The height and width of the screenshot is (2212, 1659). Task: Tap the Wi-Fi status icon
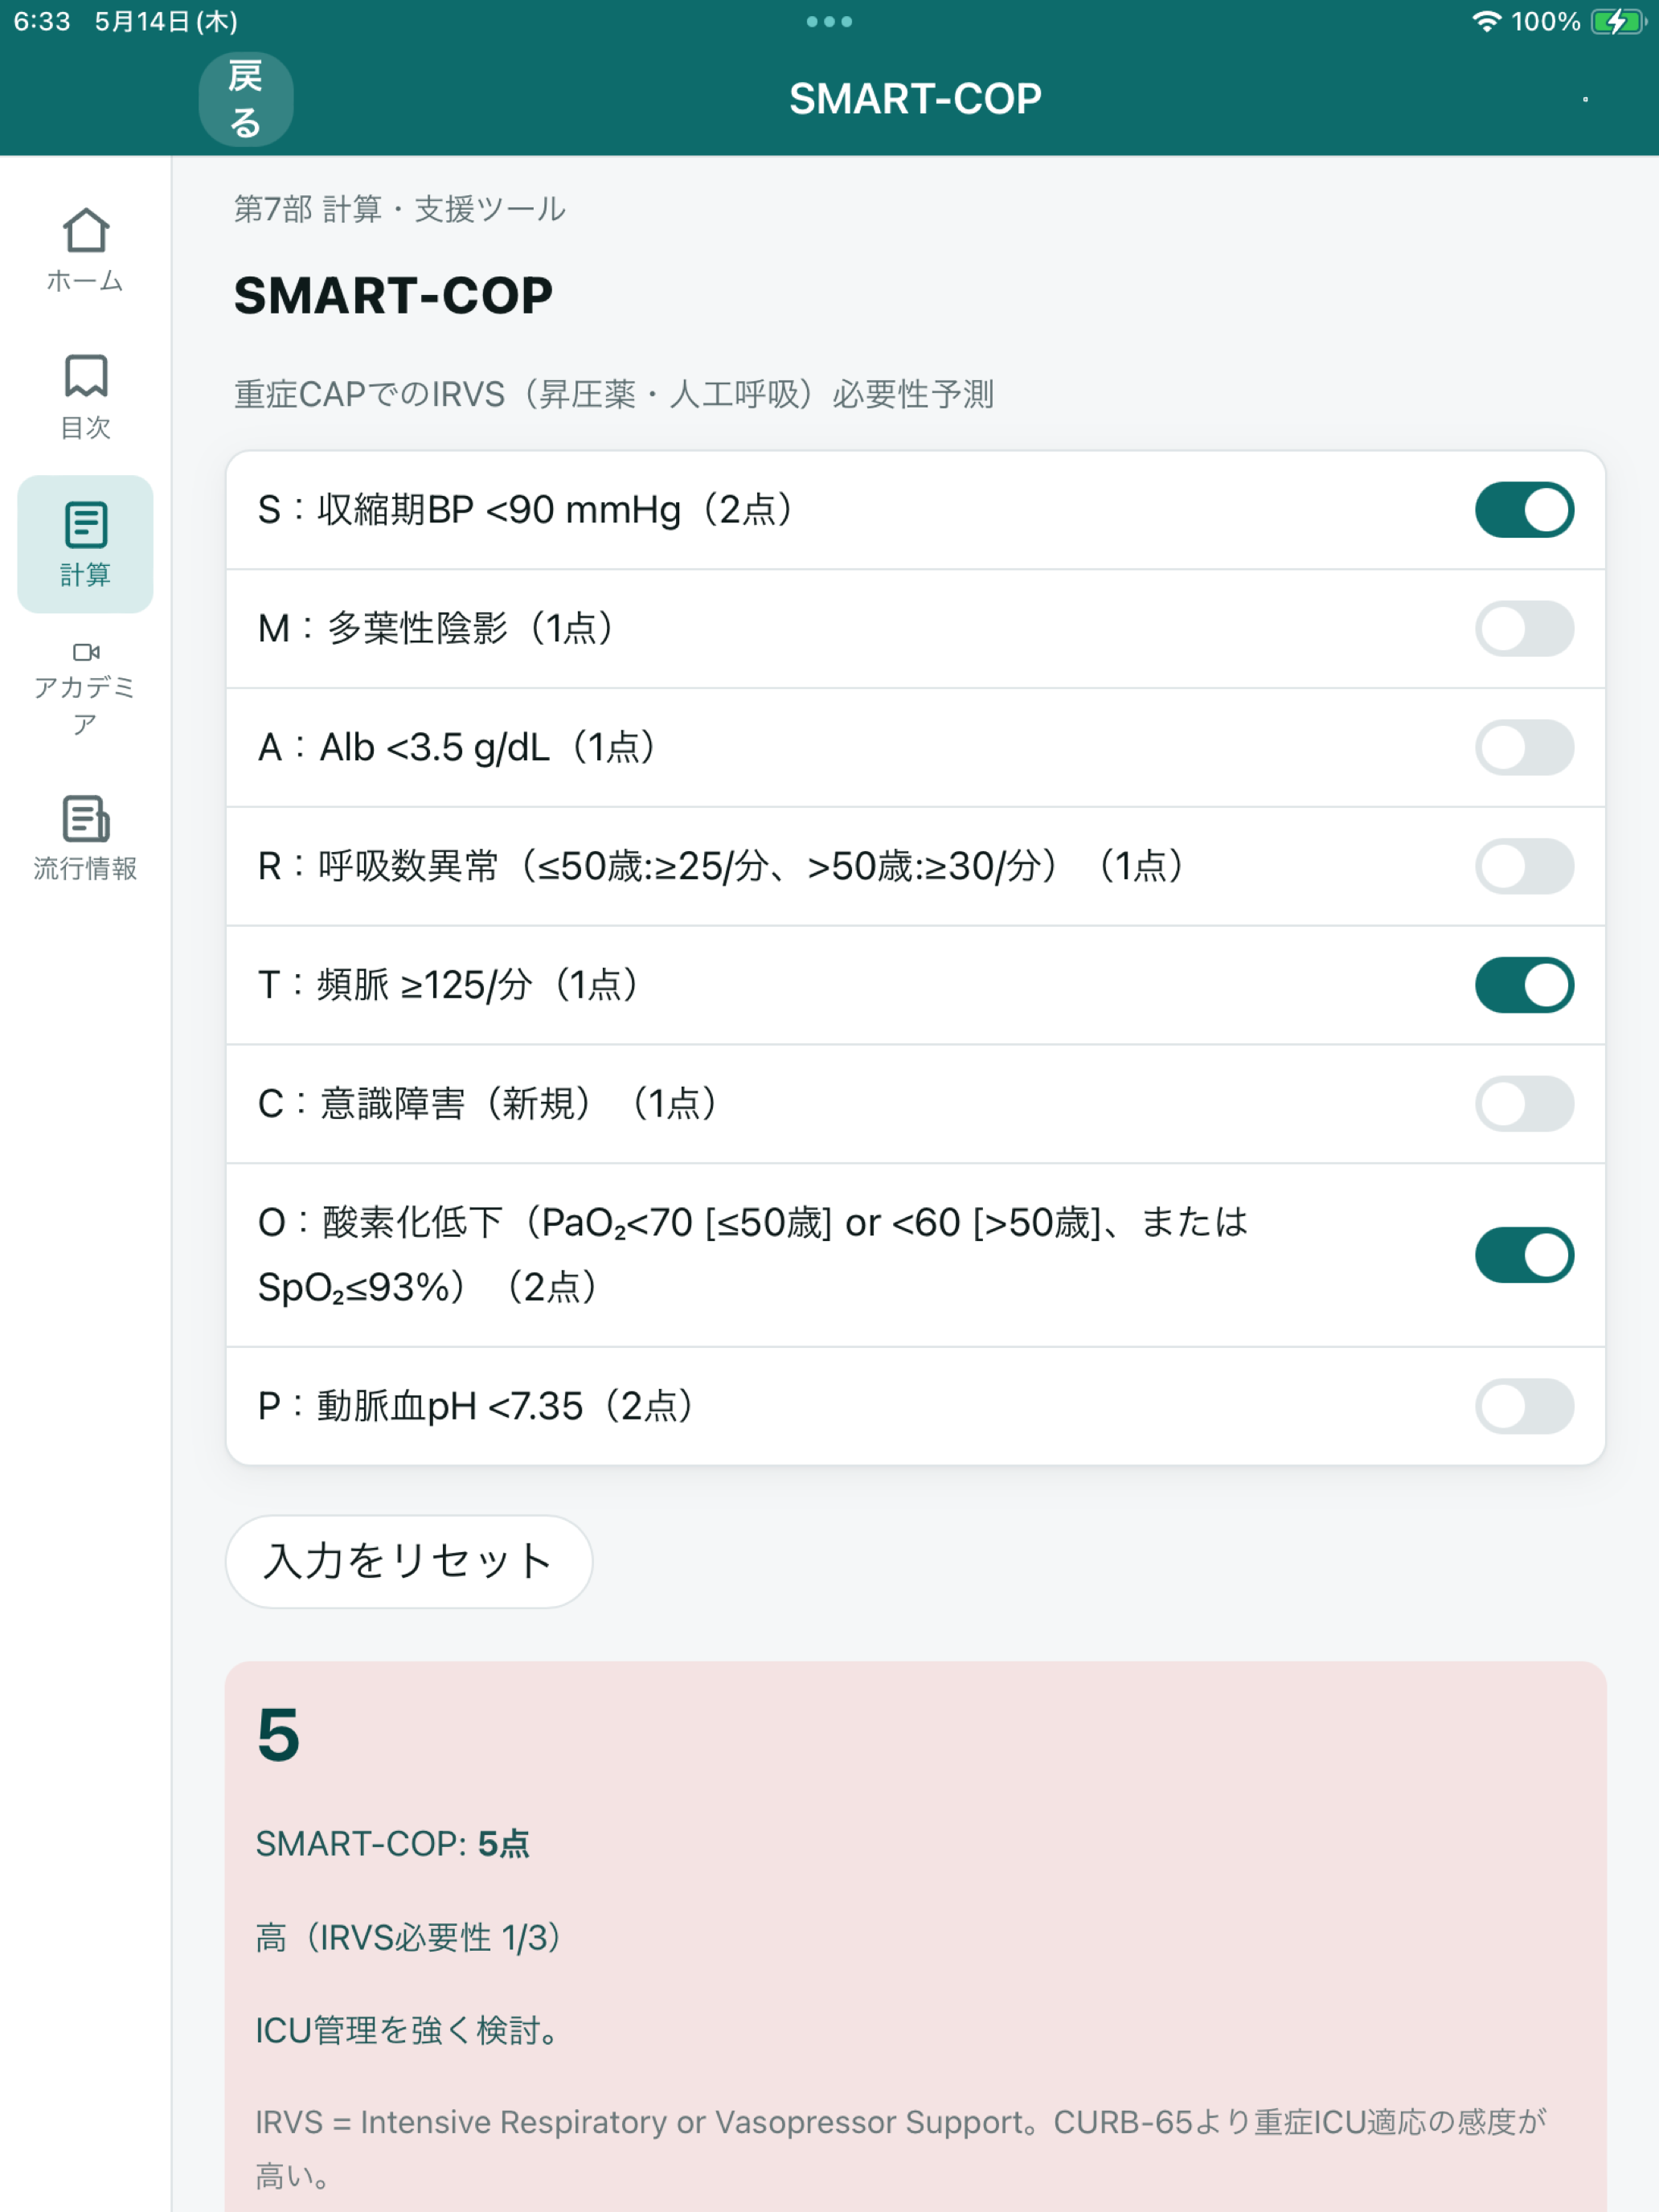tap(1487, 22)
